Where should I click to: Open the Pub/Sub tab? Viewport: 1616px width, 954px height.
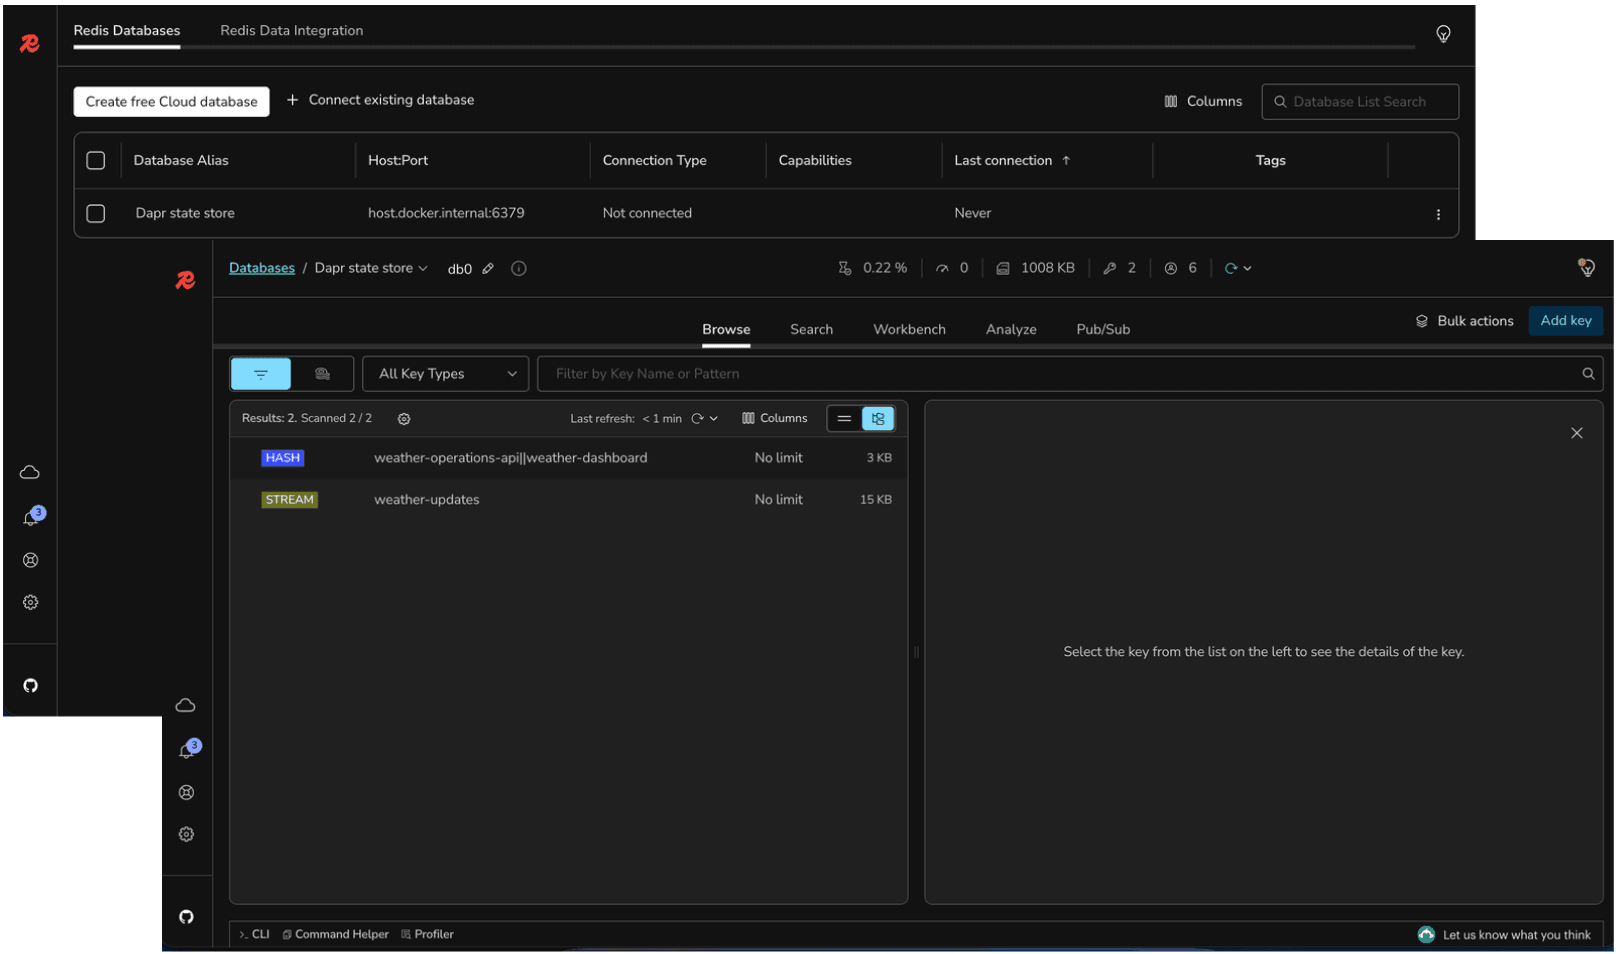click(x=1103, y=329)
